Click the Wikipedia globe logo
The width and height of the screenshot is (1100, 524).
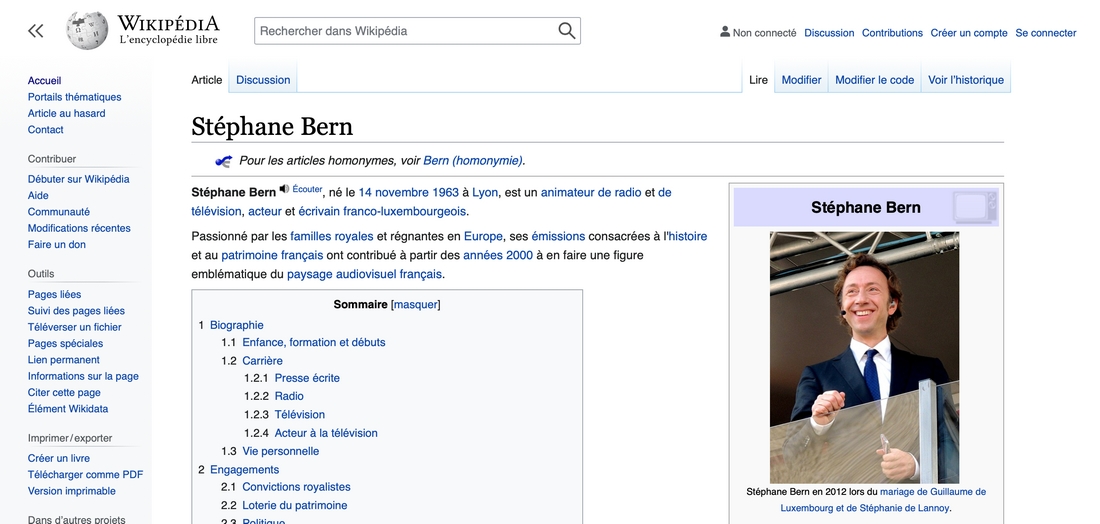pos(87,30)
